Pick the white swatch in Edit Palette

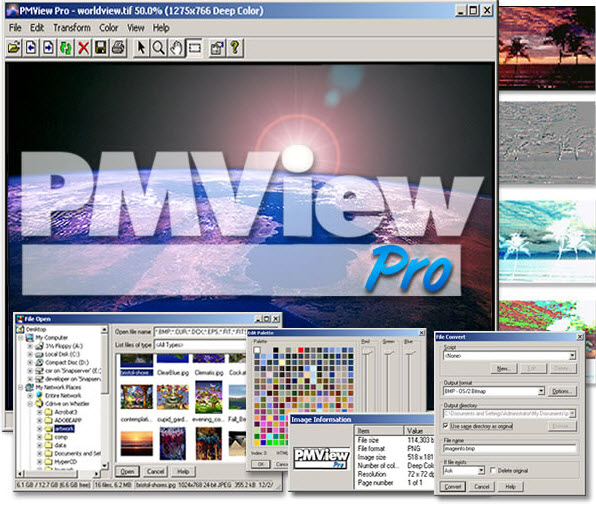click(x=257, y=350)
